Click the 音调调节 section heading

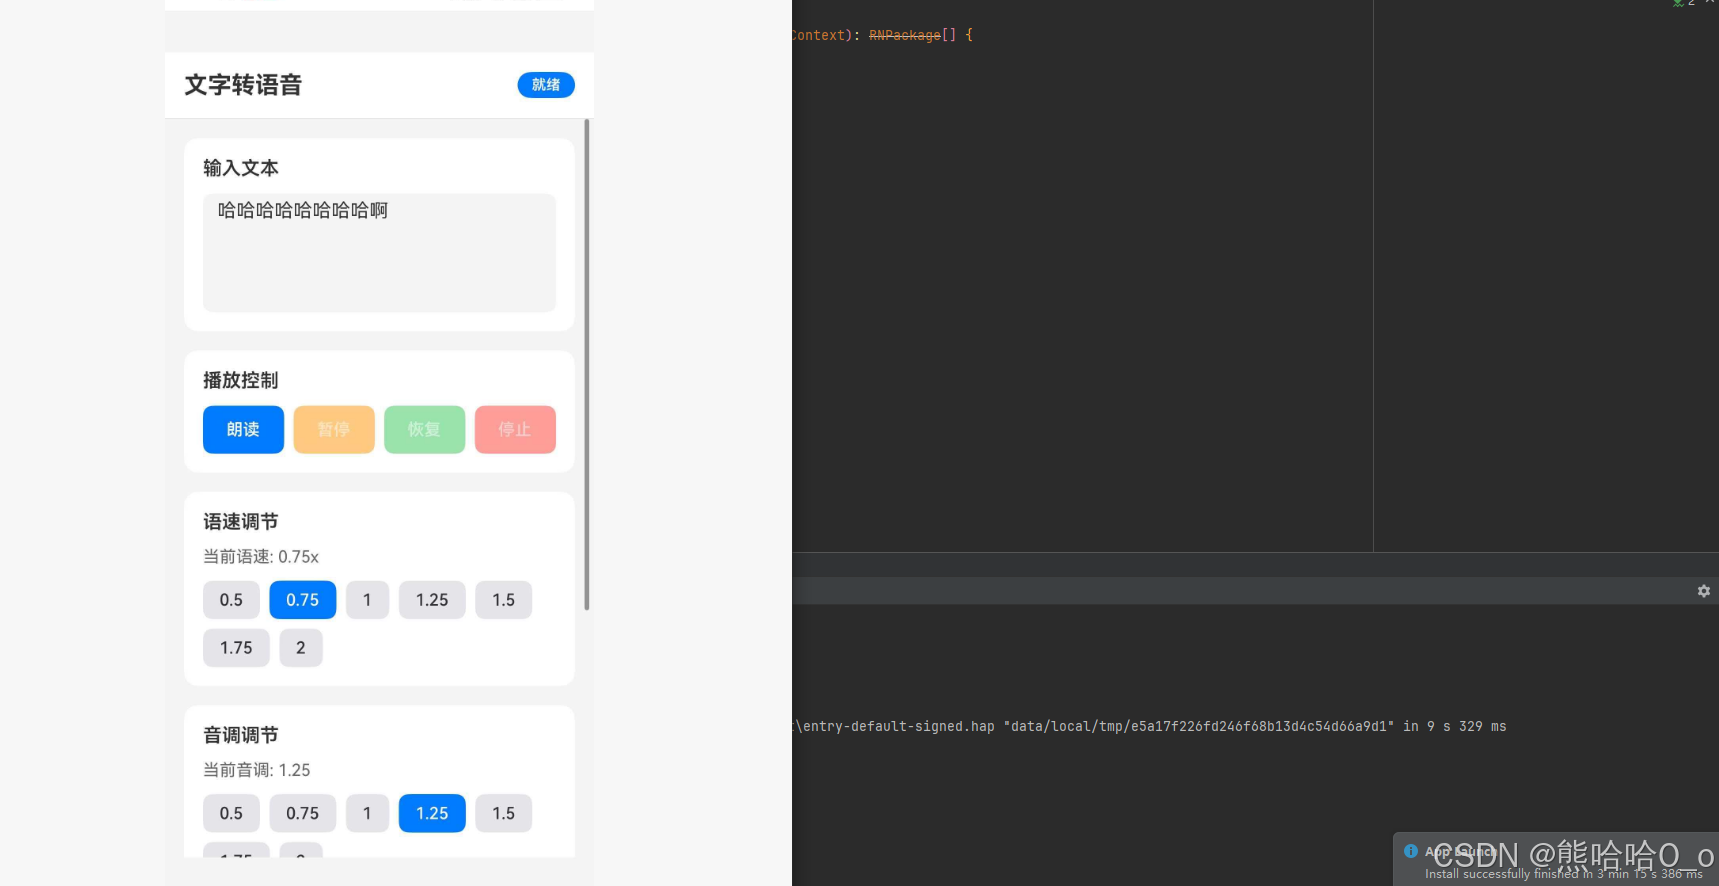pos(241,735)
